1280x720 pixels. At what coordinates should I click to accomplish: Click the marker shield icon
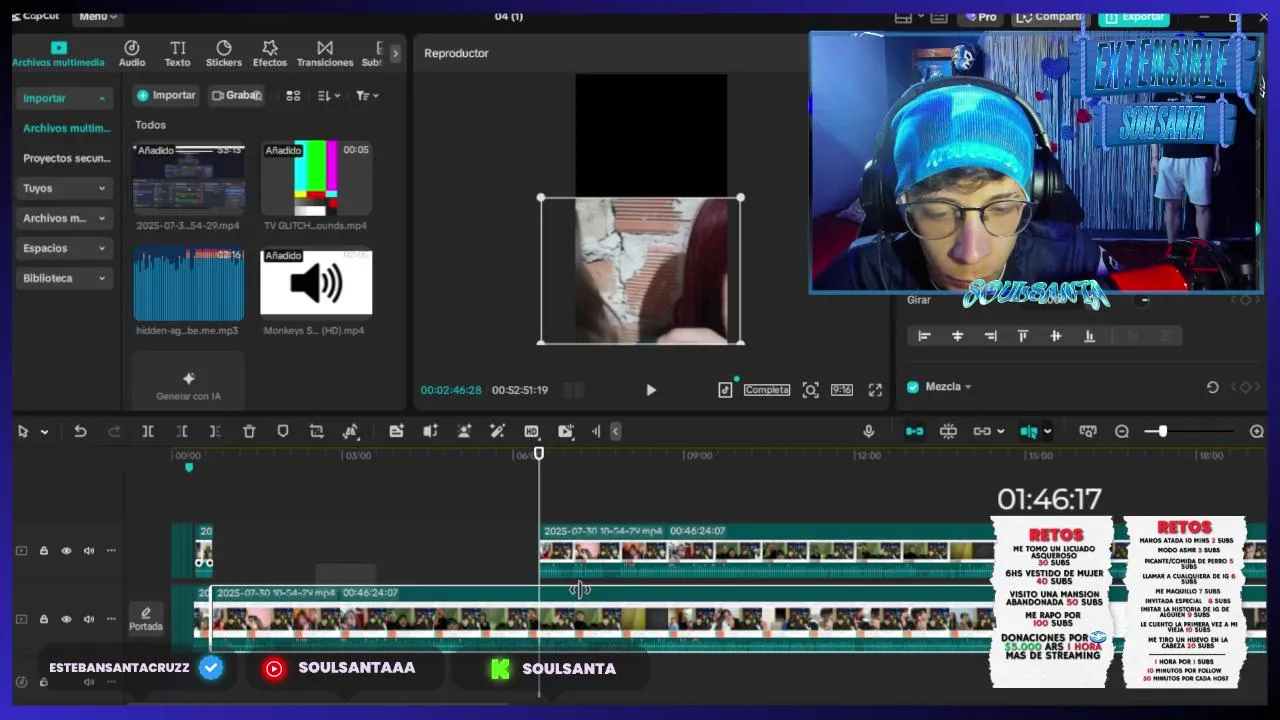(x=283, y=431)
